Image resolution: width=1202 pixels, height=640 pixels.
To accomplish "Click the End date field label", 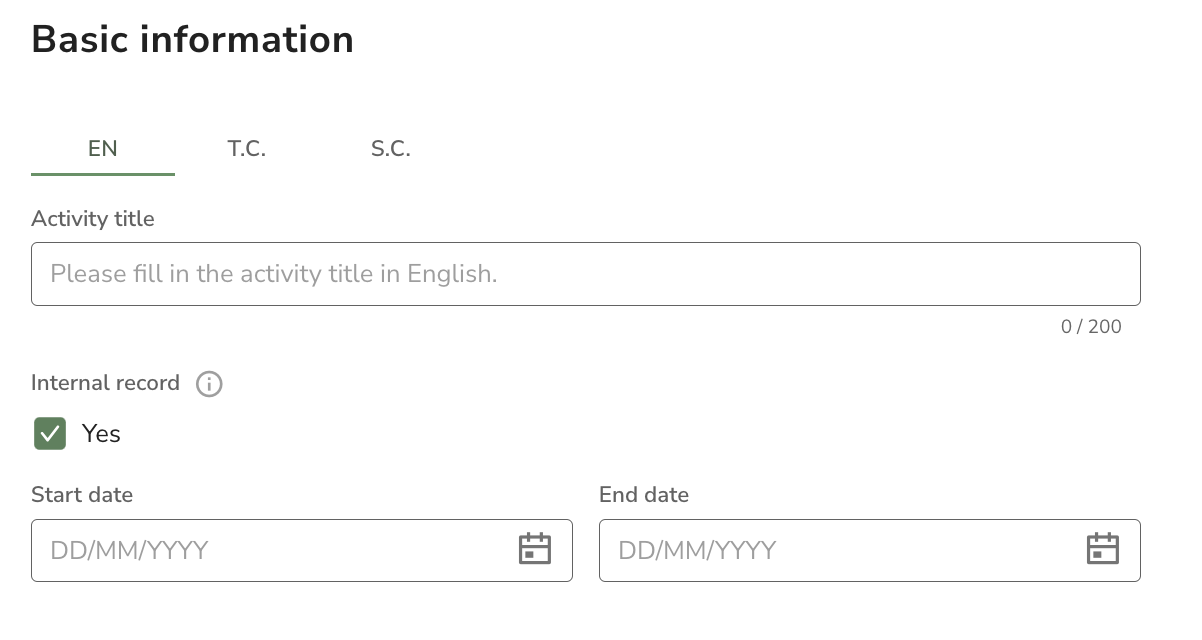I will (644, 495).
